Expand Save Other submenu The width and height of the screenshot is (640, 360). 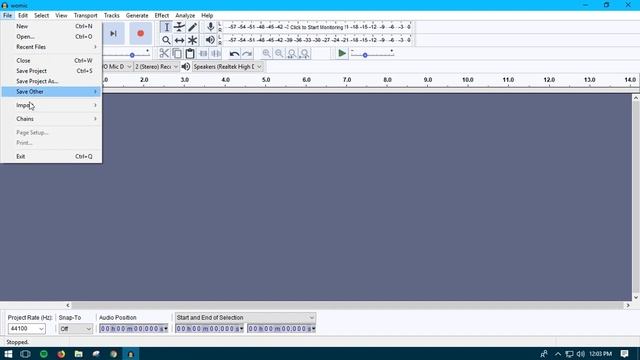point(51,92)
